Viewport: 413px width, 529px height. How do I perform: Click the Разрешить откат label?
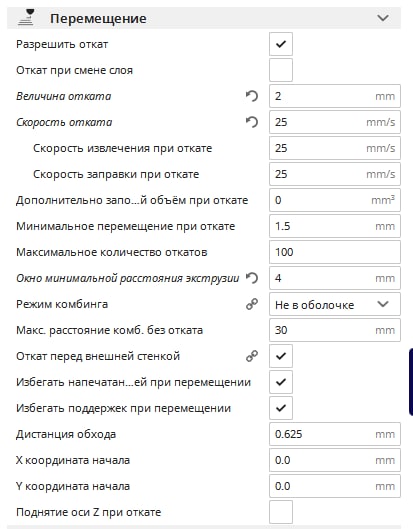[62, 44]
